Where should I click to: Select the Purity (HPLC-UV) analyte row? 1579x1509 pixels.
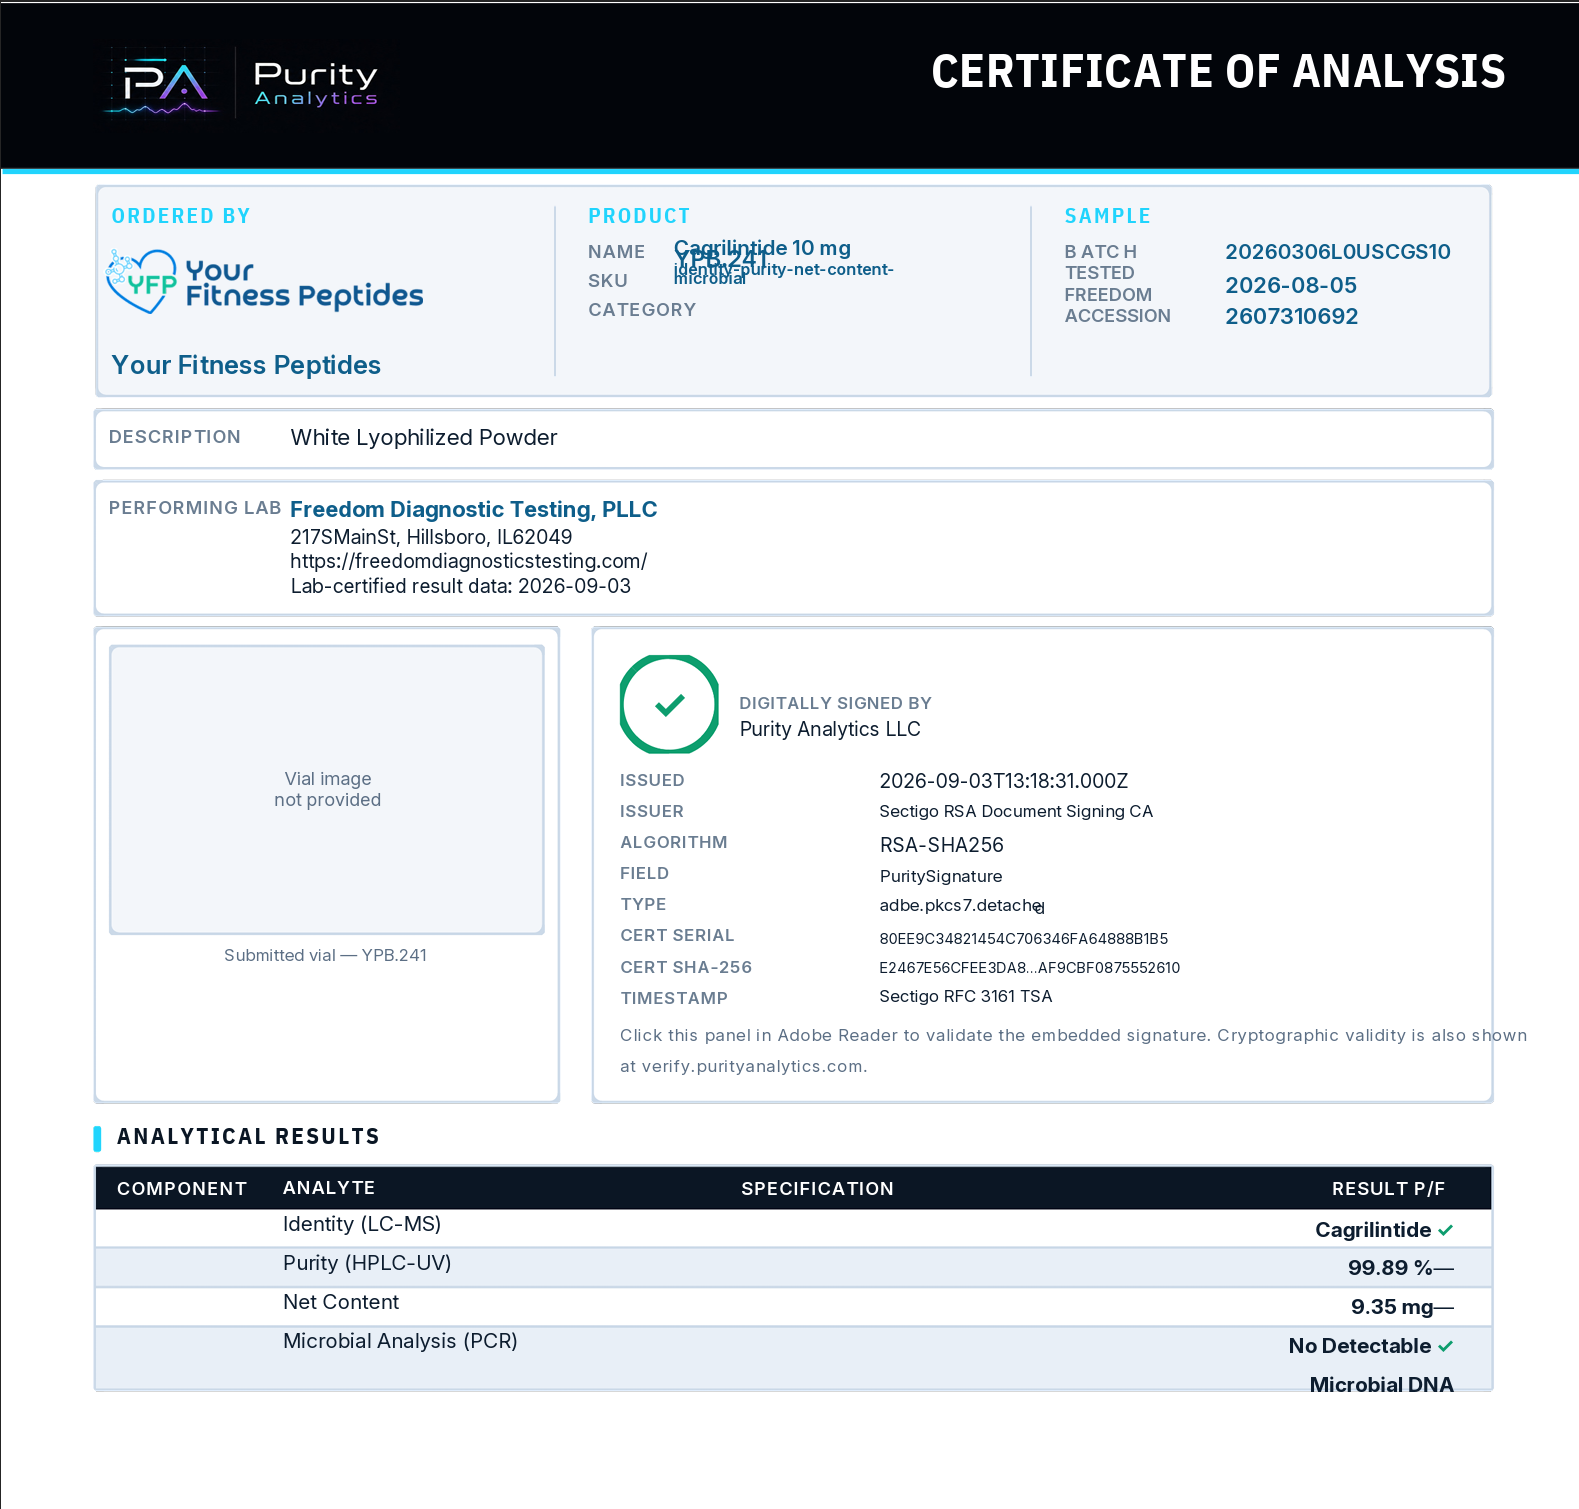(x=793, y=1267)
